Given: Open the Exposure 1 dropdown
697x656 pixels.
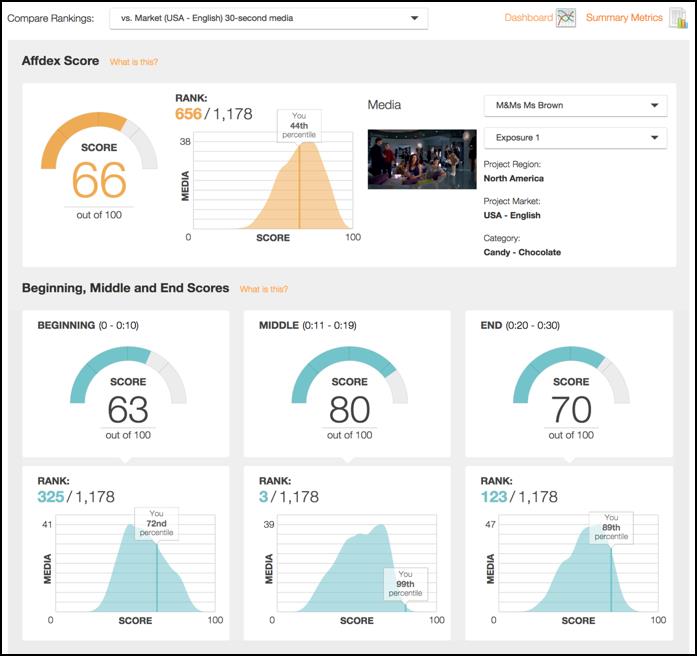Looking at the screenshot, I should click(575, 138).
